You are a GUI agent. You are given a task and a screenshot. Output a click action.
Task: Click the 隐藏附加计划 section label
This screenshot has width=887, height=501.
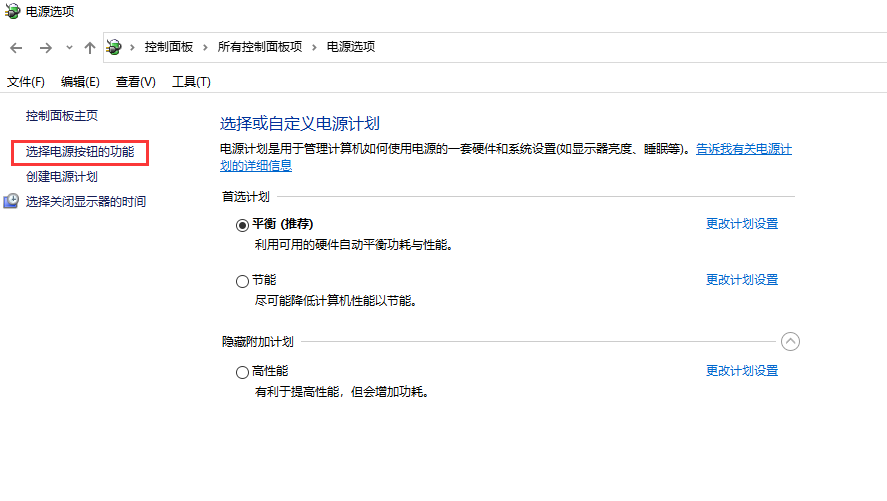coord(257,342)
